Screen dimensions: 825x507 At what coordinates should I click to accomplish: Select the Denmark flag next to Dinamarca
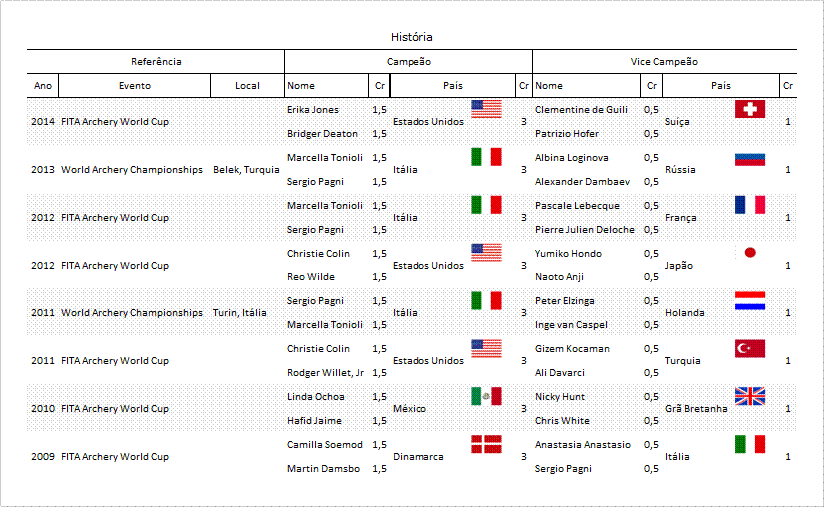tap(486, 444)
